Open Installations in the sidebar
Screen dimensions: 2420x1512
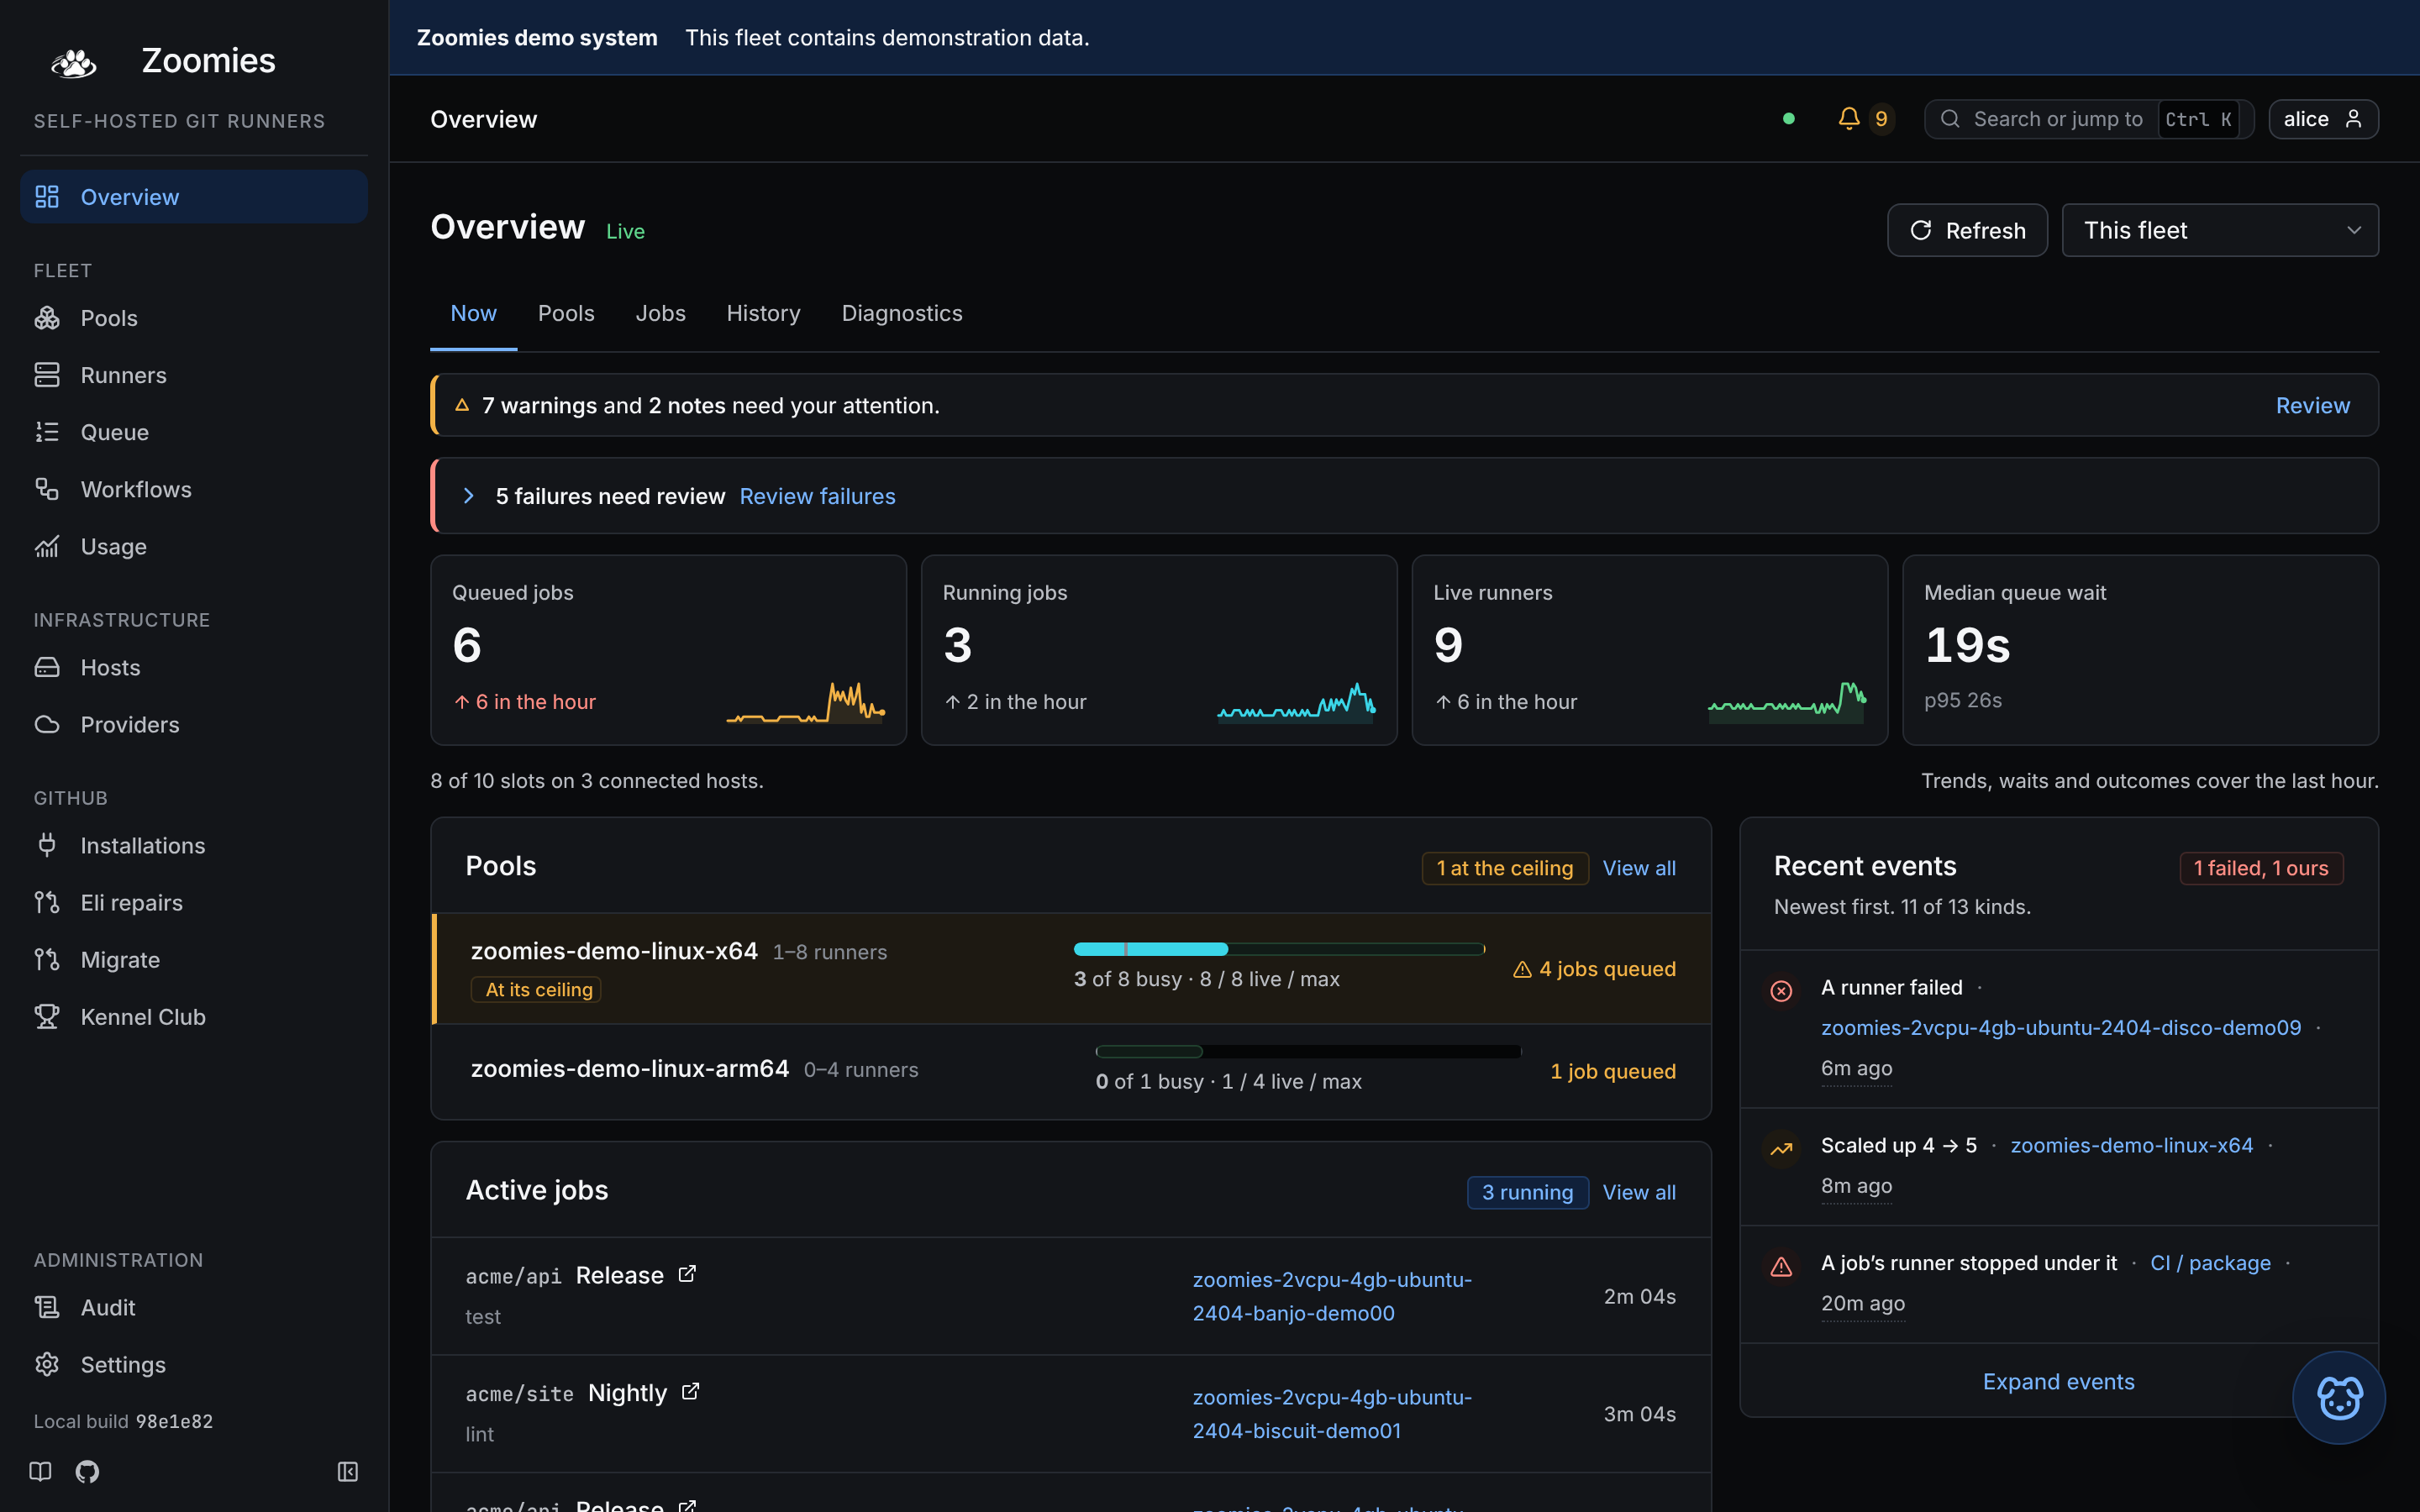click(194, 845)
